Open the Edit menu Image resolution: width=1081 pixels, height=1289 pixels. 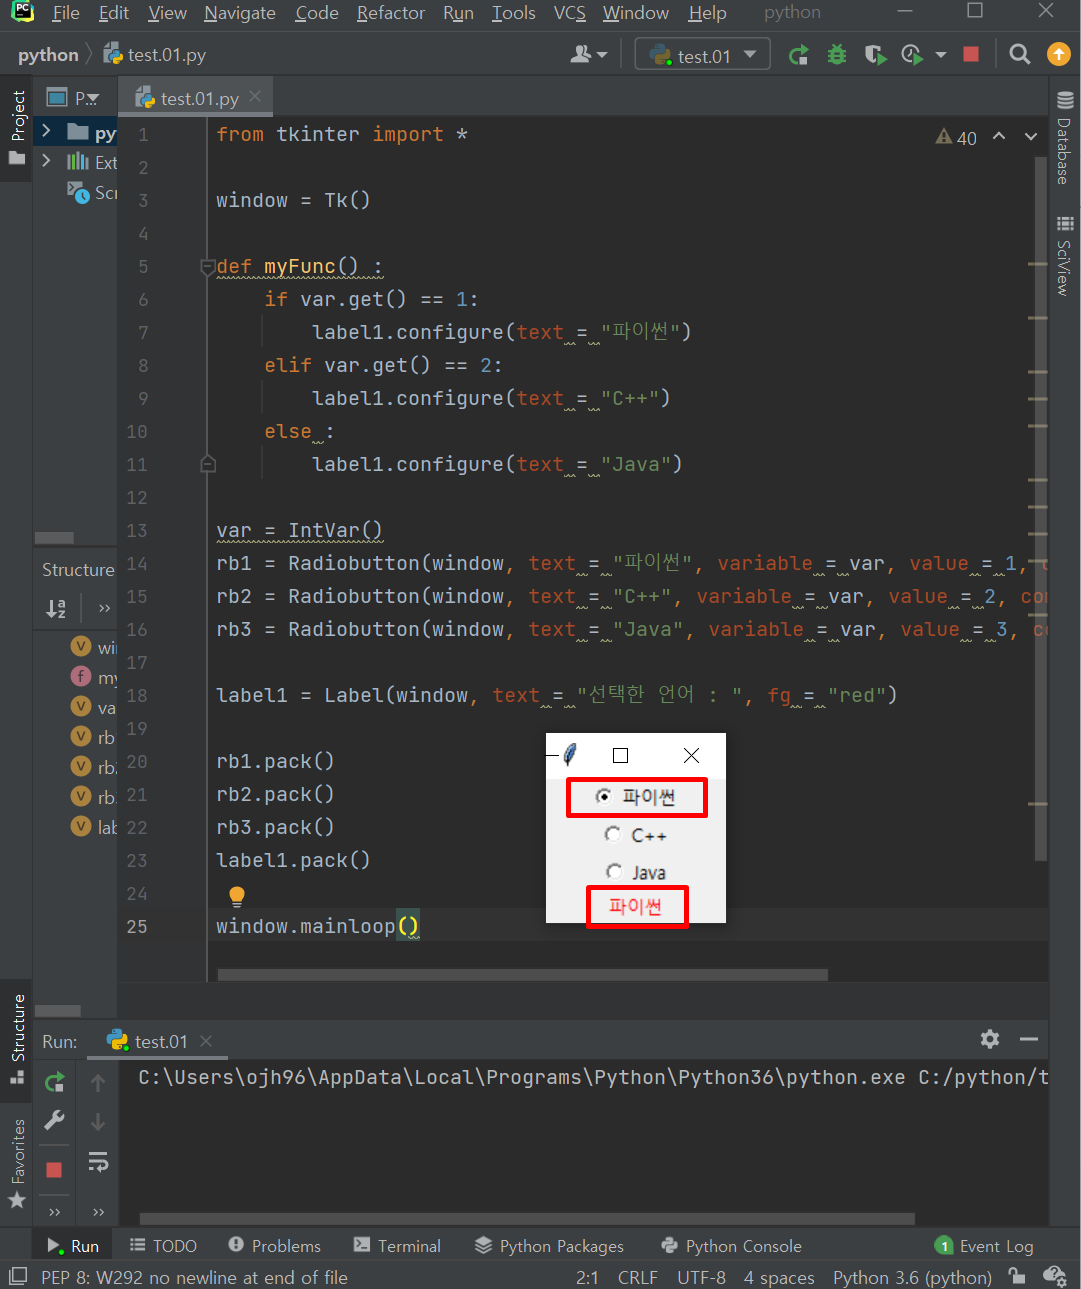(x=114, y=13)
